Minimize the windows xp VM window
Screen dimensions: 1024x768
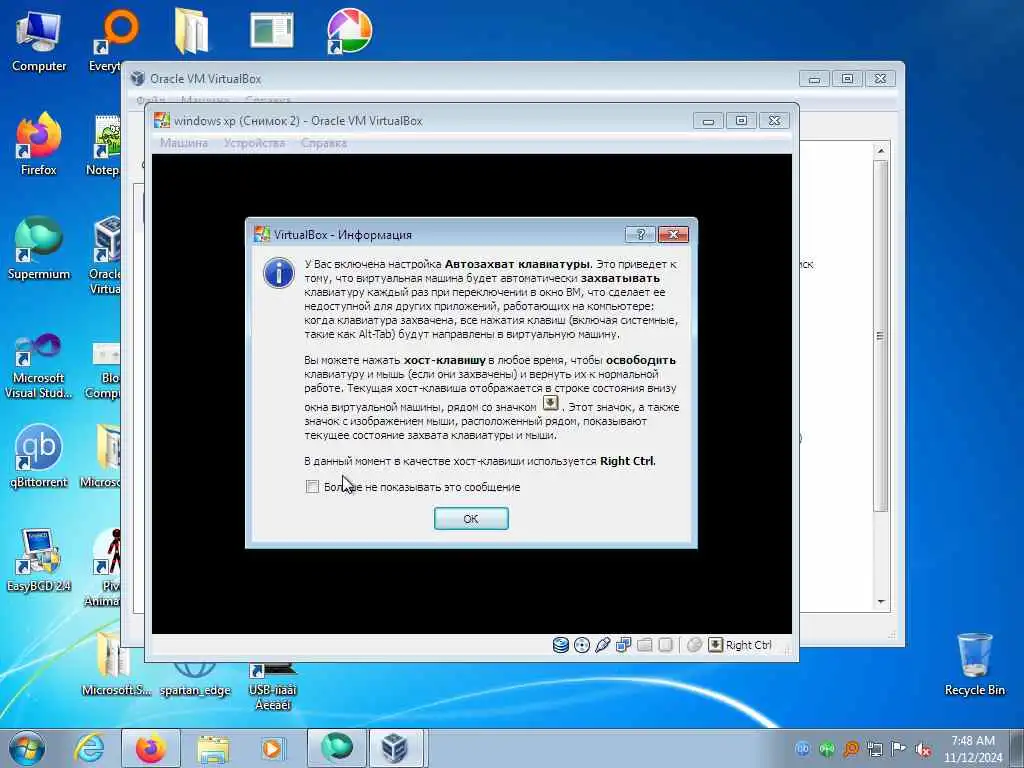point(708,121)
